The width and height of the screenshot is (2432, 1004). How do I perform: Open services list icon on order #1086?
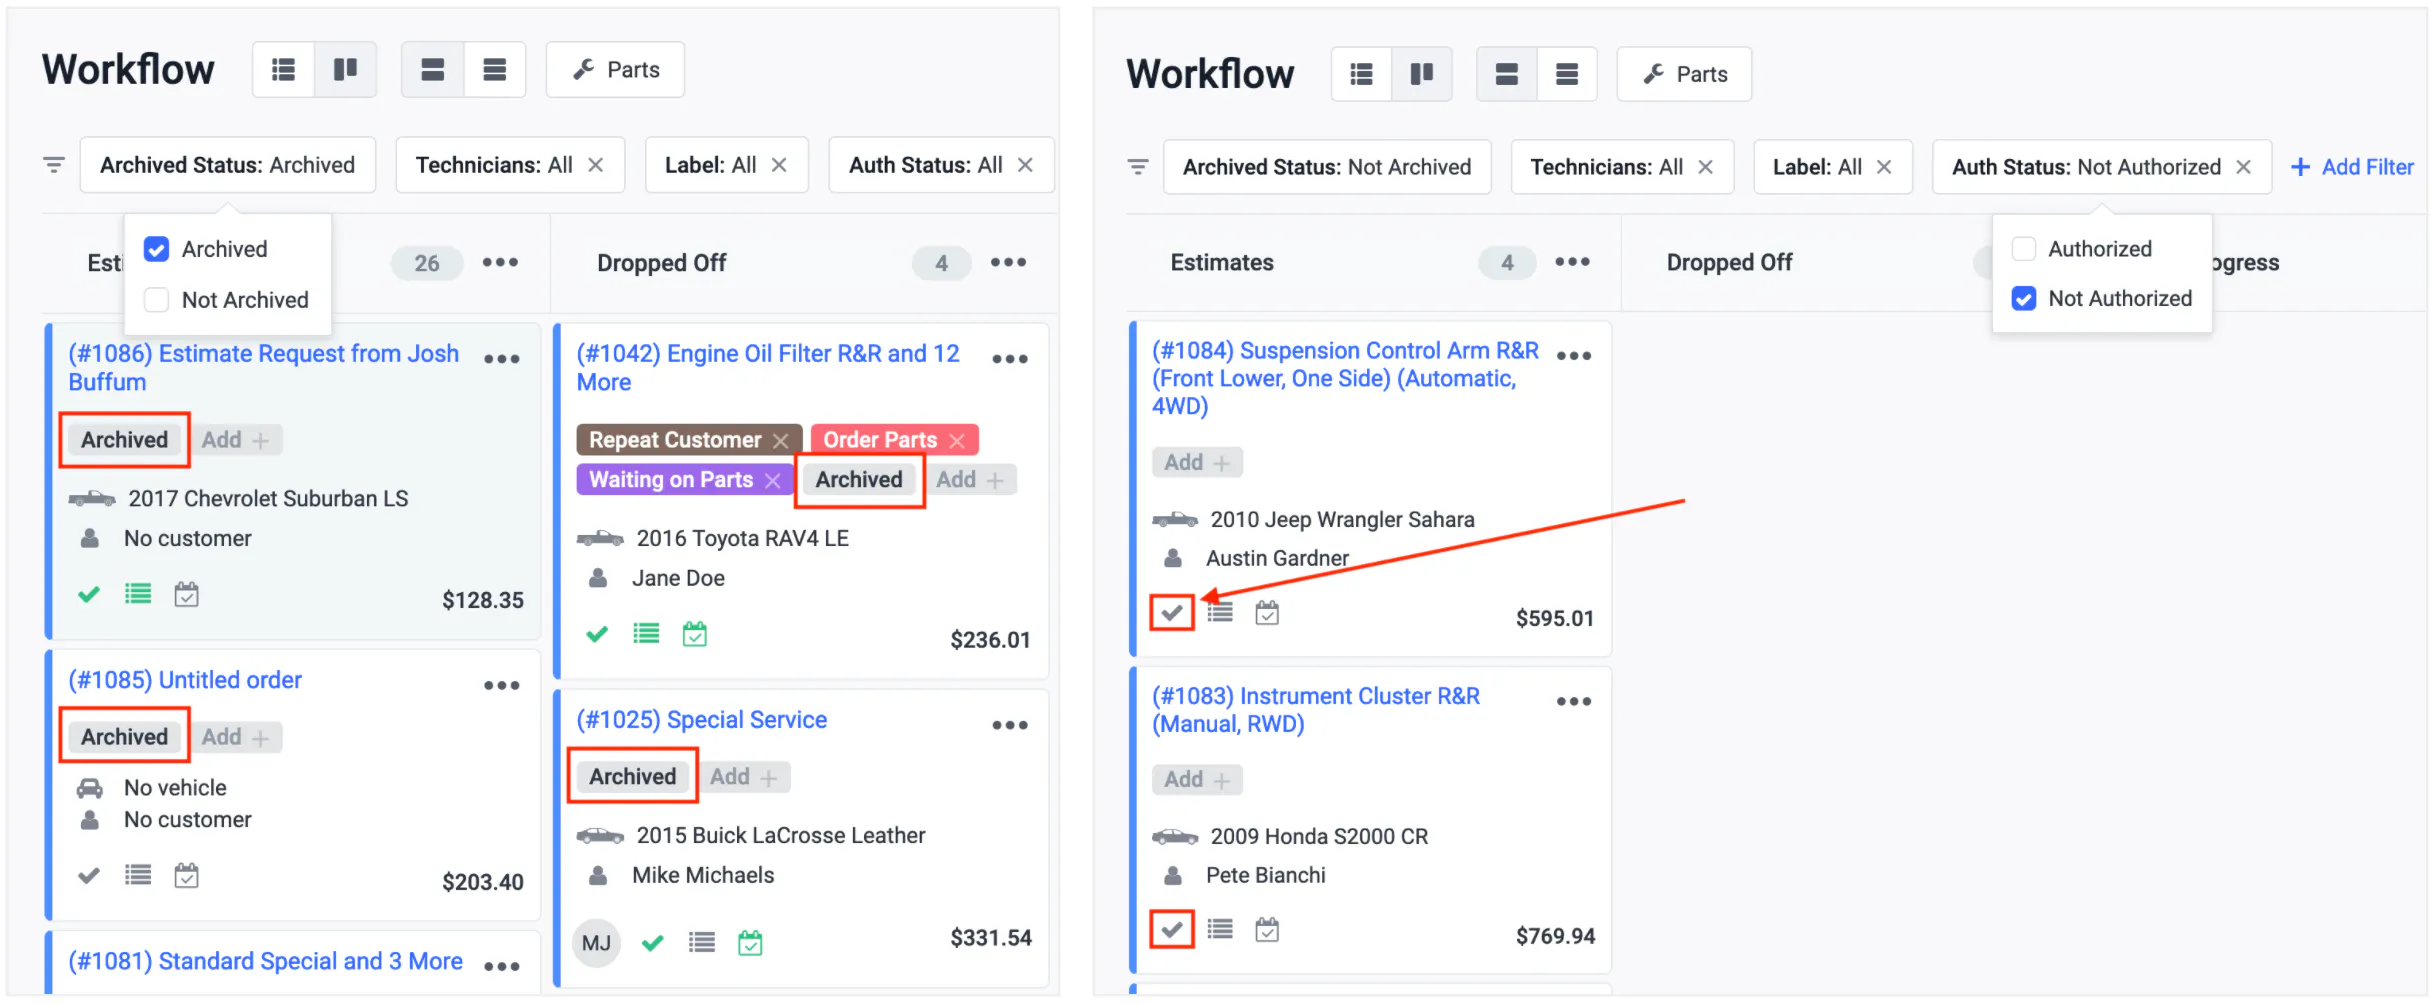[x=138, y=595]
